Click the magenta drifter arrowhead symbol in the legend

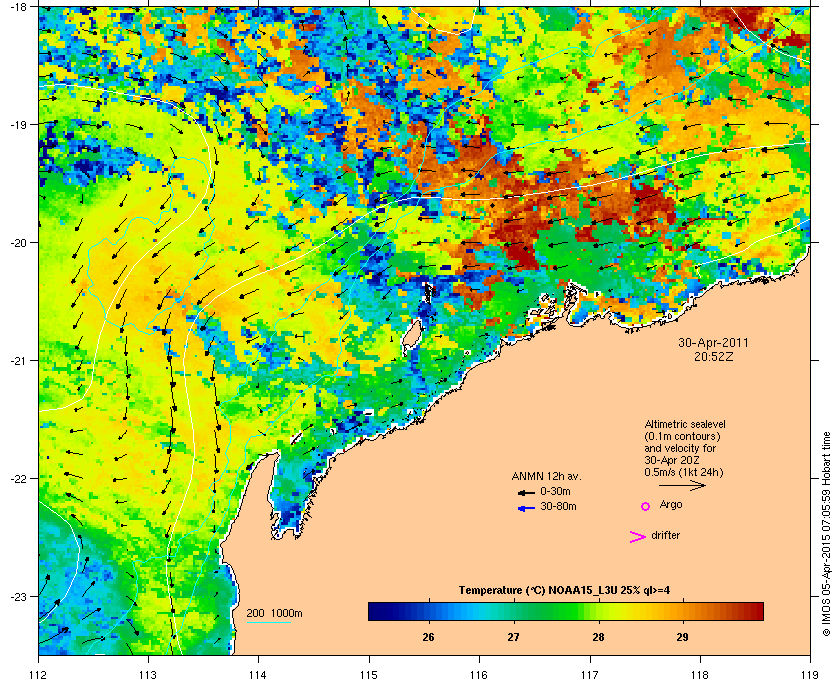click(x=638, y=537)
